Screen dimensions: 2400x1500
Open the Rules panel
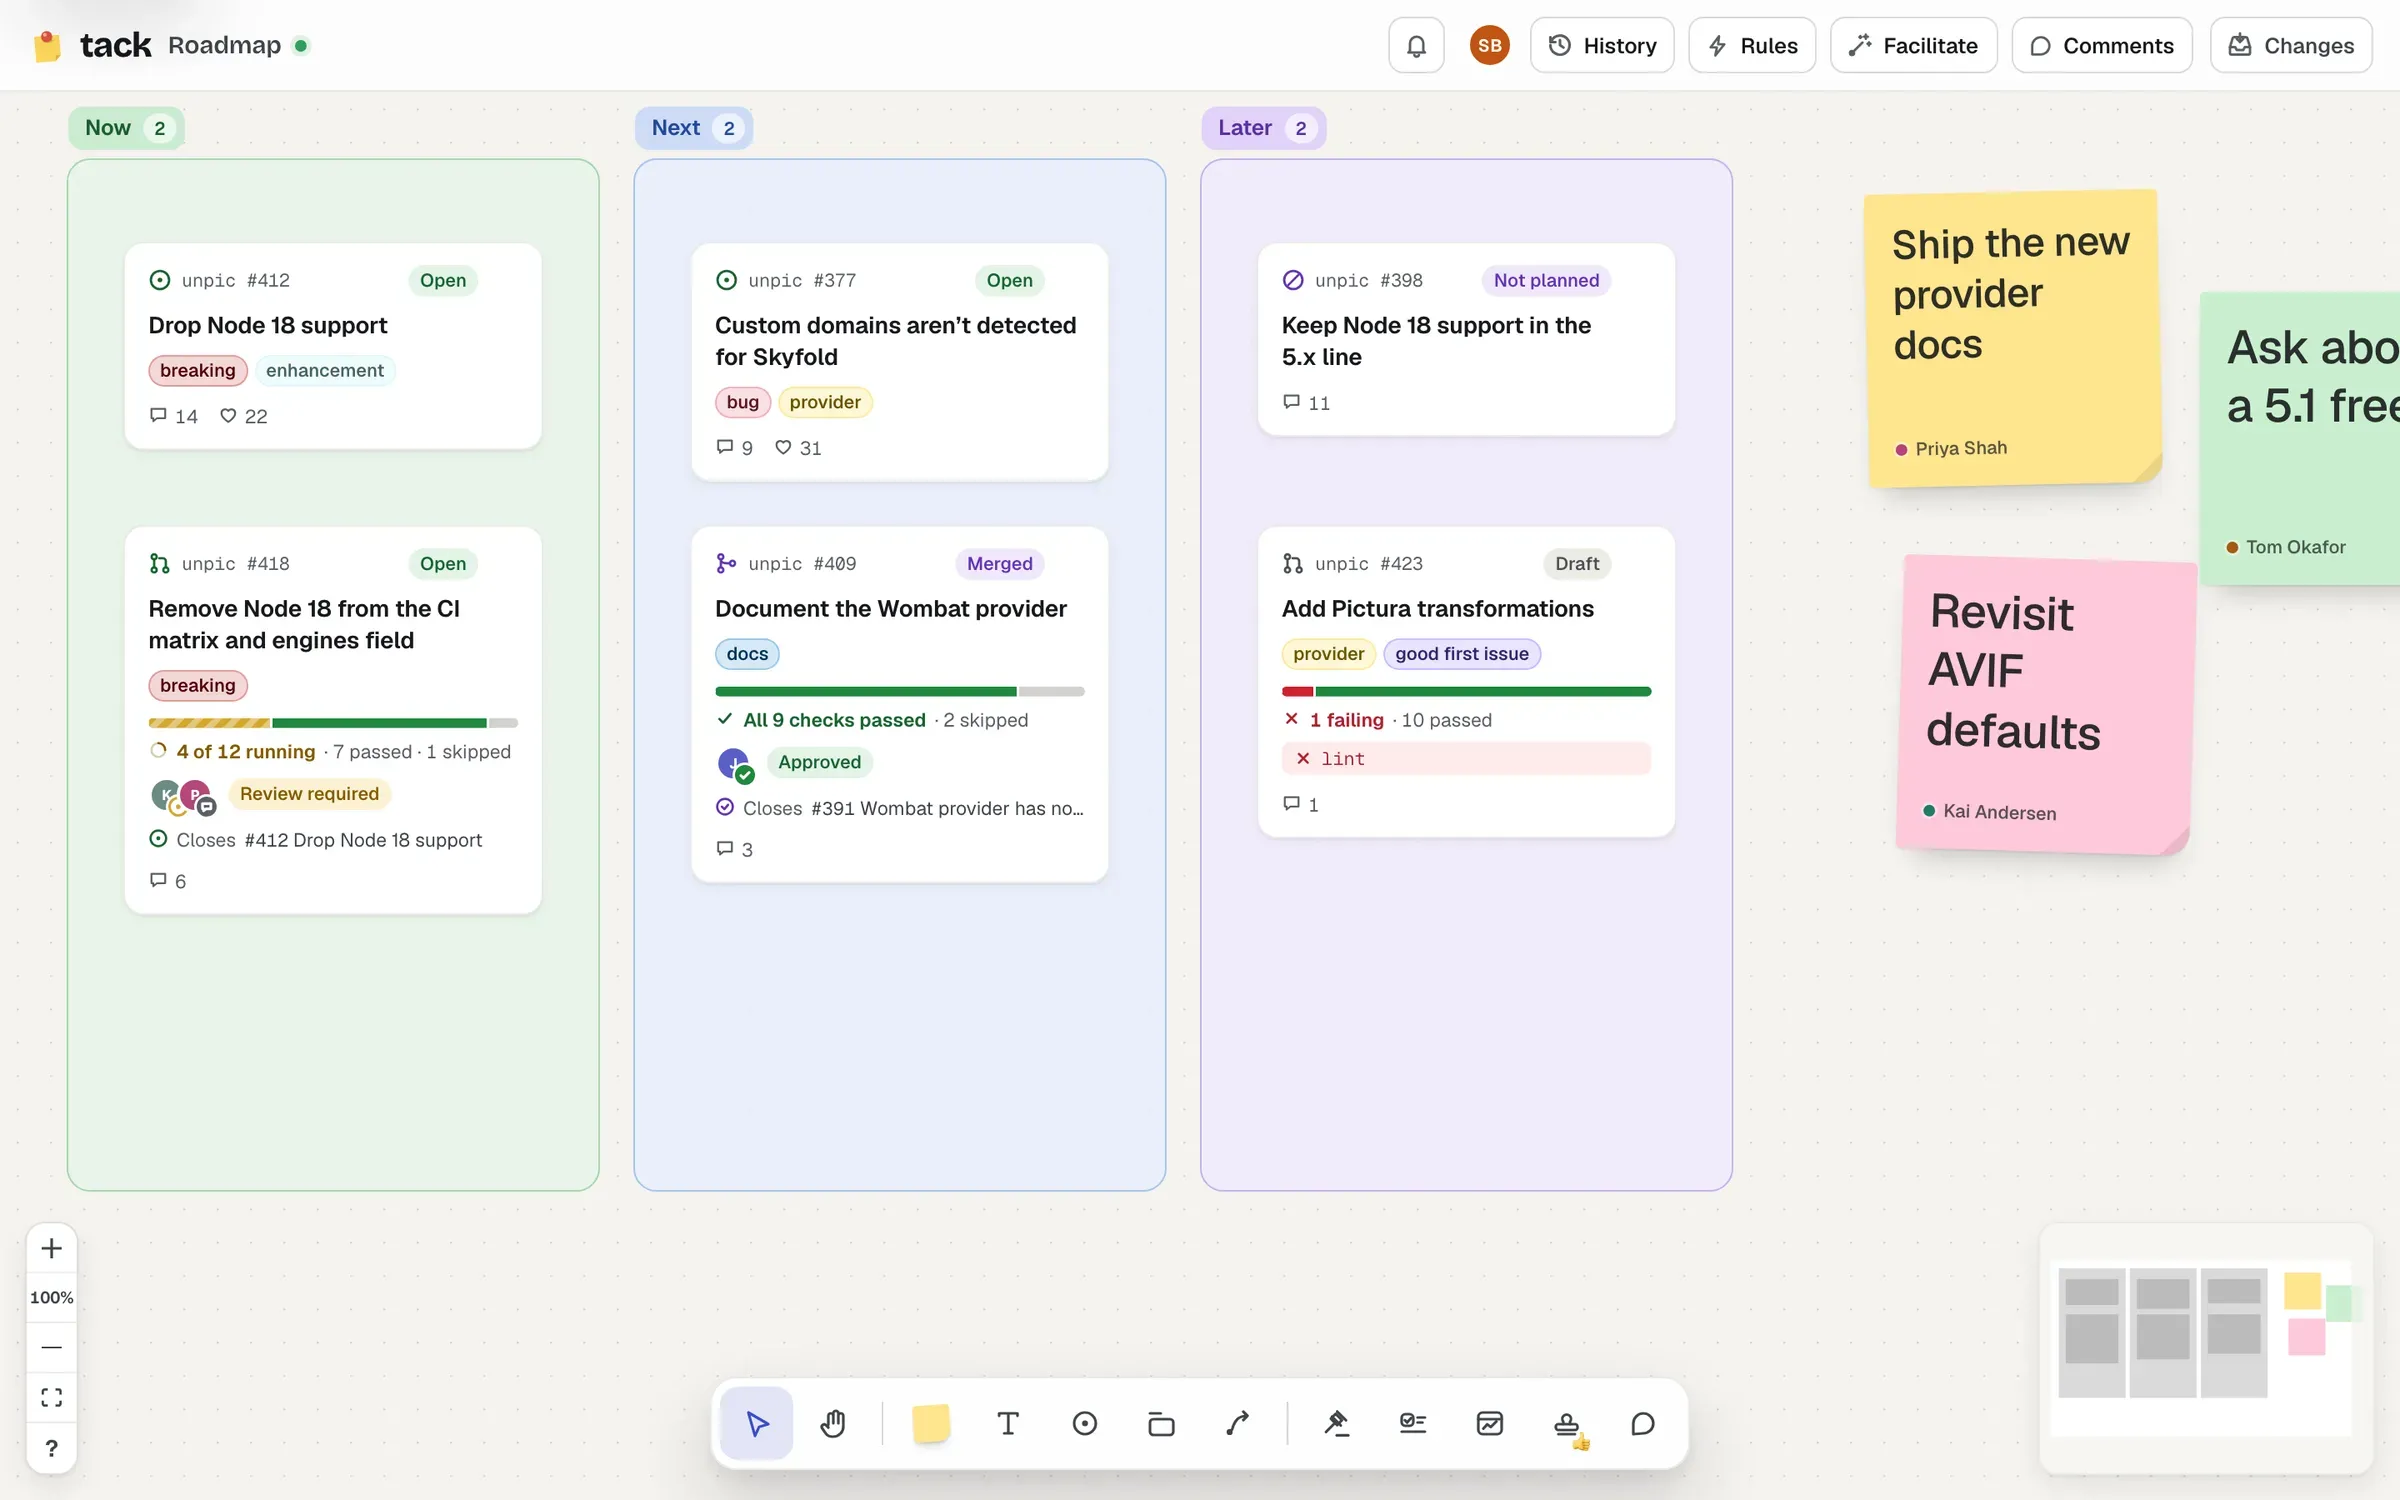click(1752, 45)
